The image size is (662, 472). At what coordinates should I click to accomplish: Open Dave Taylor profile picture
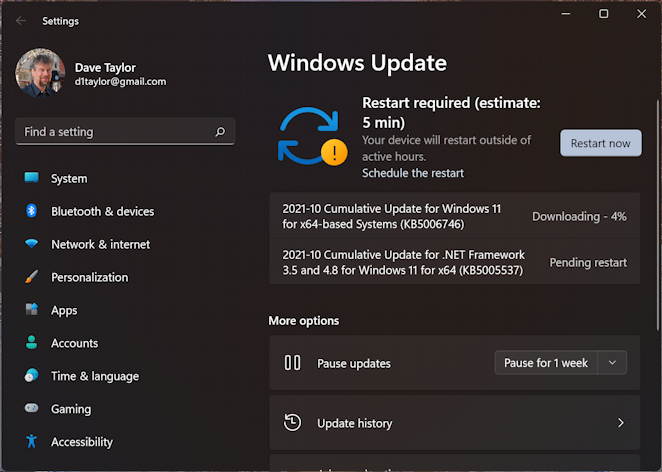pos(41,72)
